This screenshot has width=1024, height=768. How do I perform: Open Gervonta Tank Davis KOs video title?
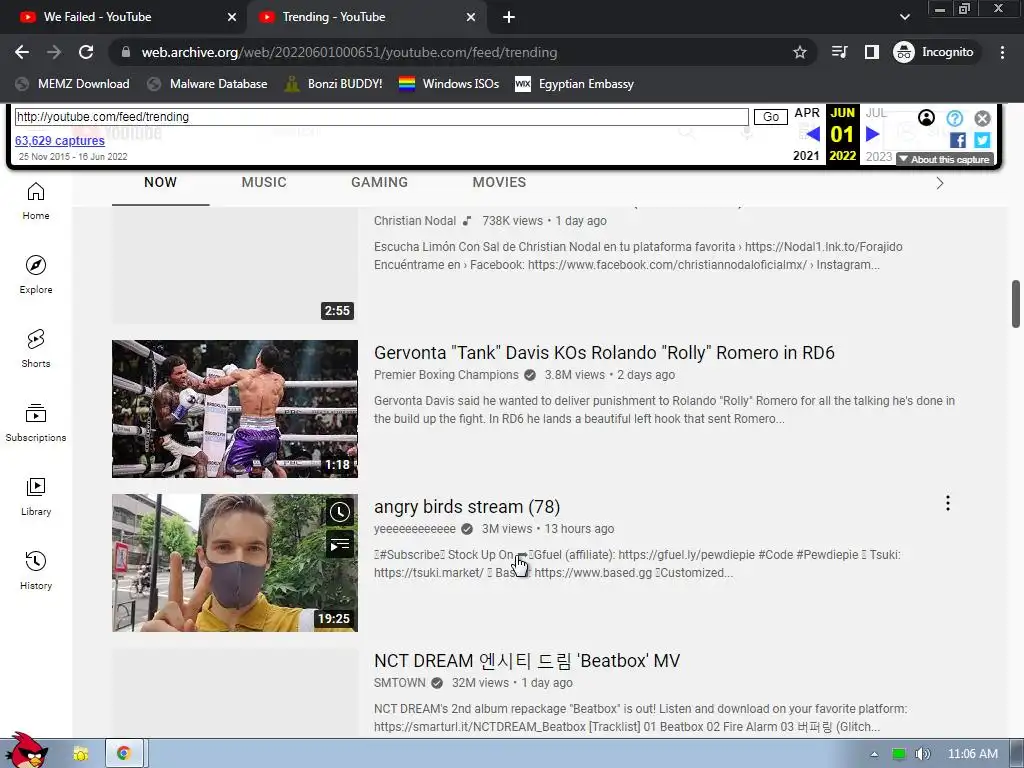point(604,353)
